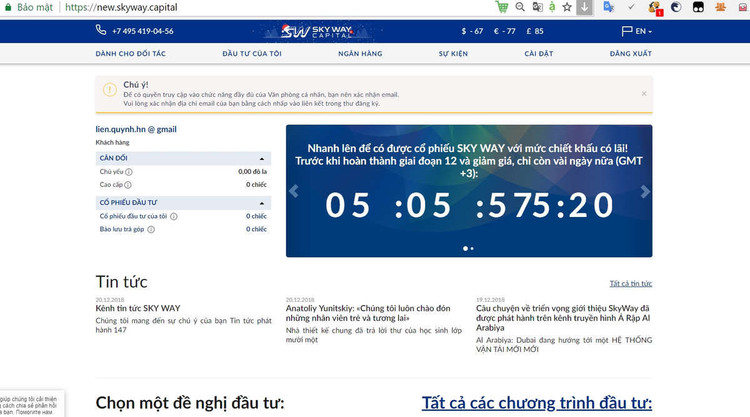Click the info icon beside Bảo lưu trả góp

pos(151,229)
